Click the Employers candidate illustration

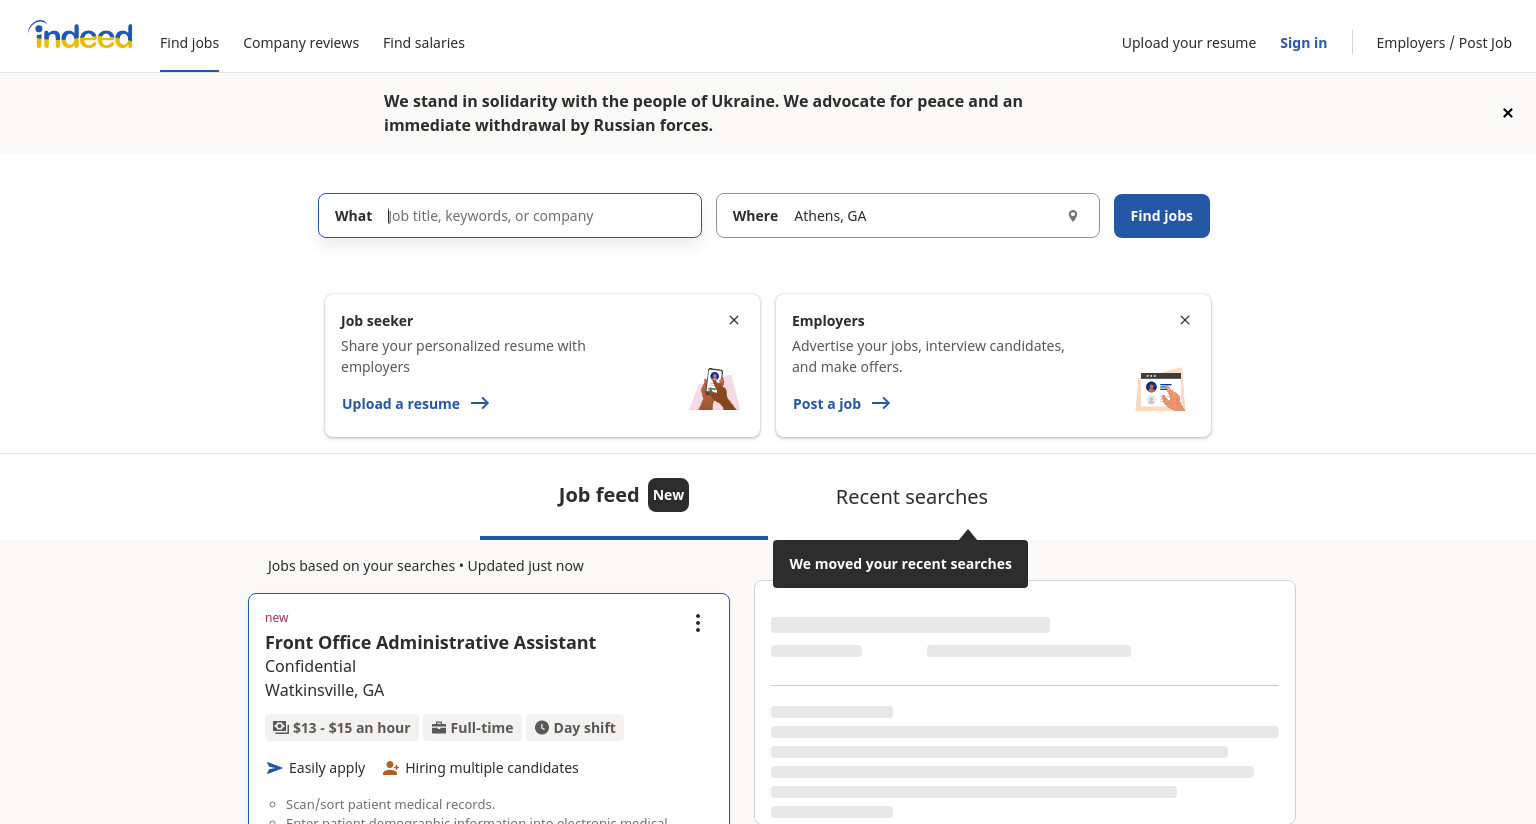coord(1161,390)
